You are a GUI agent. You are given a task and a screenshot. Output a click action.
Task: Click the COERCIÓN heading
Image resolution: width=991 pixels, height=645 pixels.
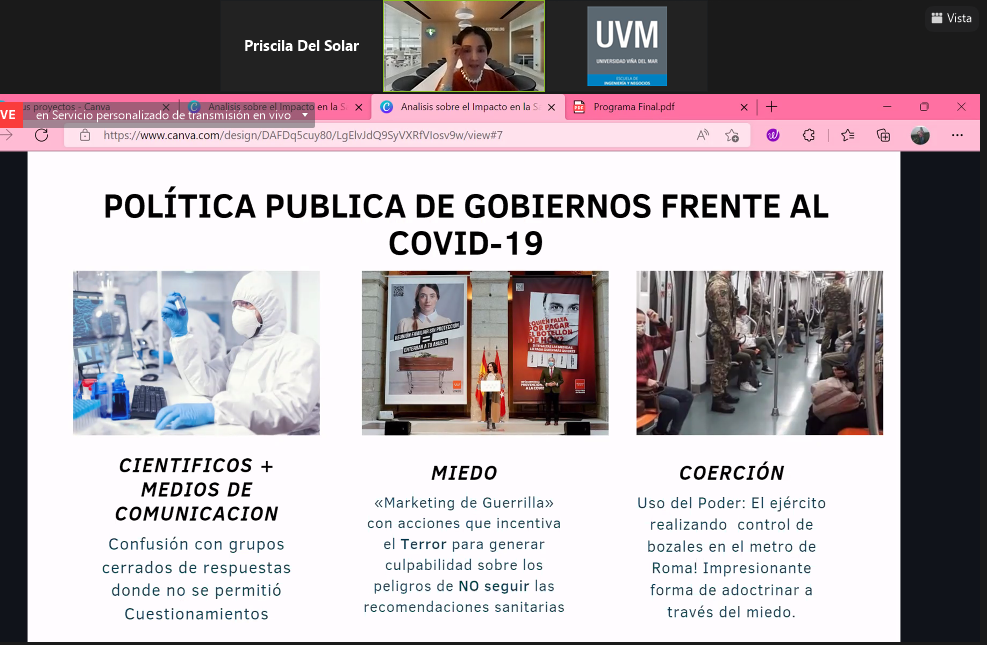731,473
